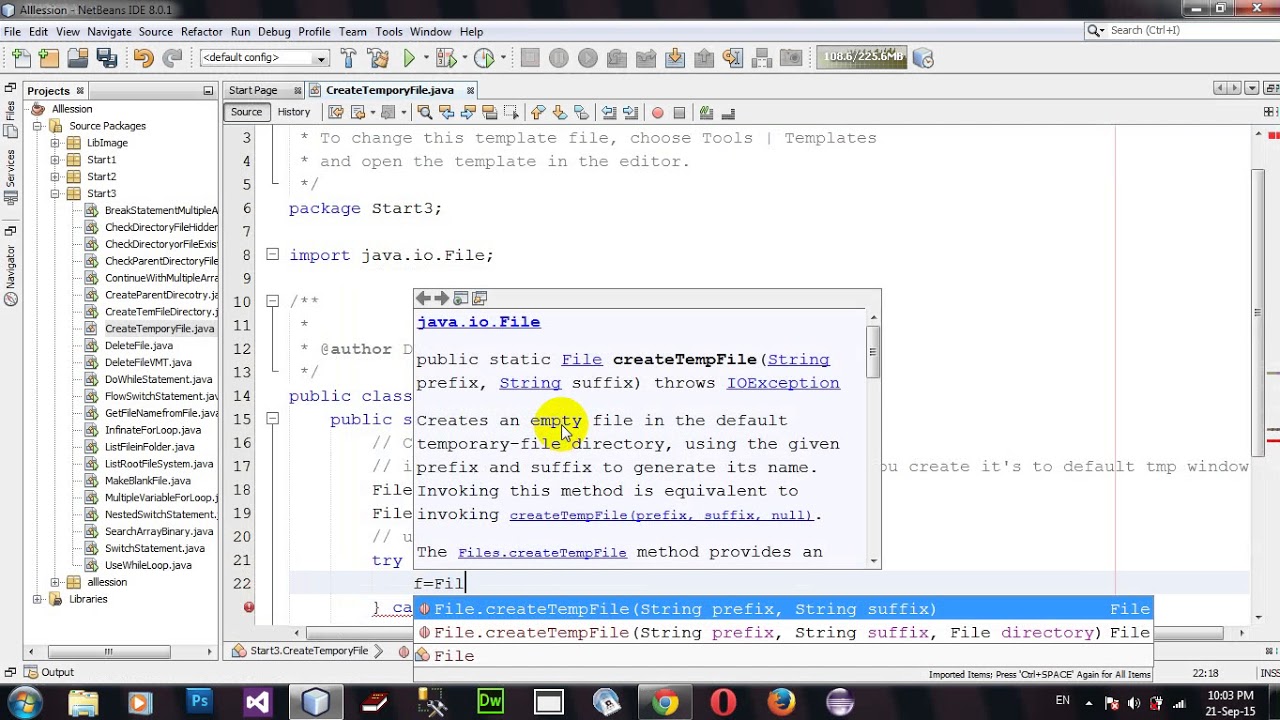Screen dimensions: 1280x720
Task: Click the Redo toolbar icon
Action: click(x=172, y=58)
